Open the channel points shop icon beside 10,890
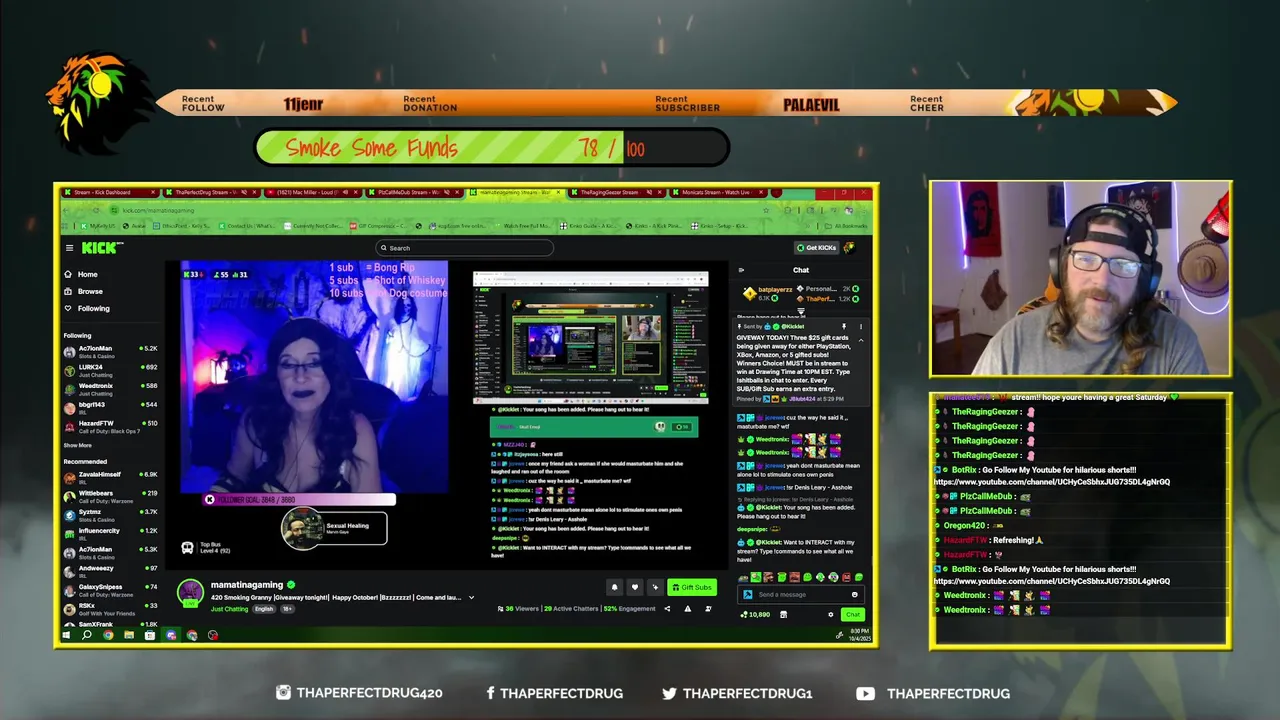 tap(783, 614)
